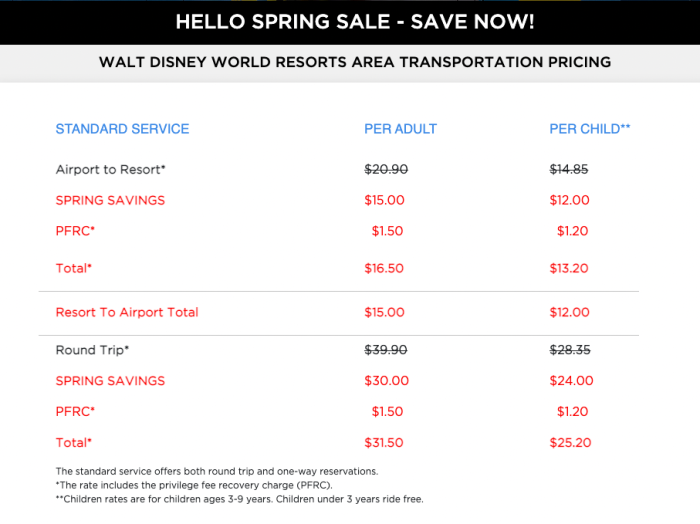
Task: Click the crossed-out $28.35 child price
Action: click(x=571, y=350)
